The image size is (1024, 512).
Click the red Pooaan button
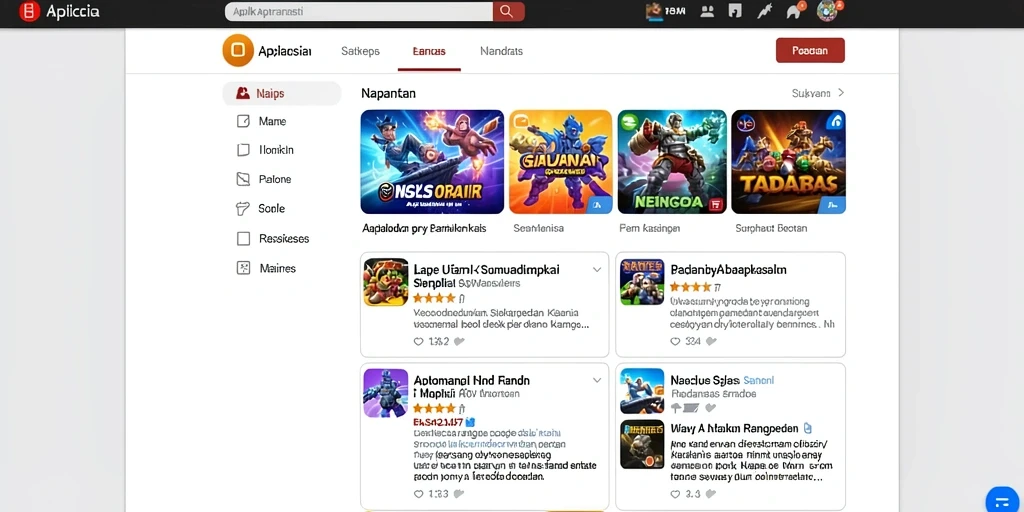pyautogui.click(x=810, y=50)
